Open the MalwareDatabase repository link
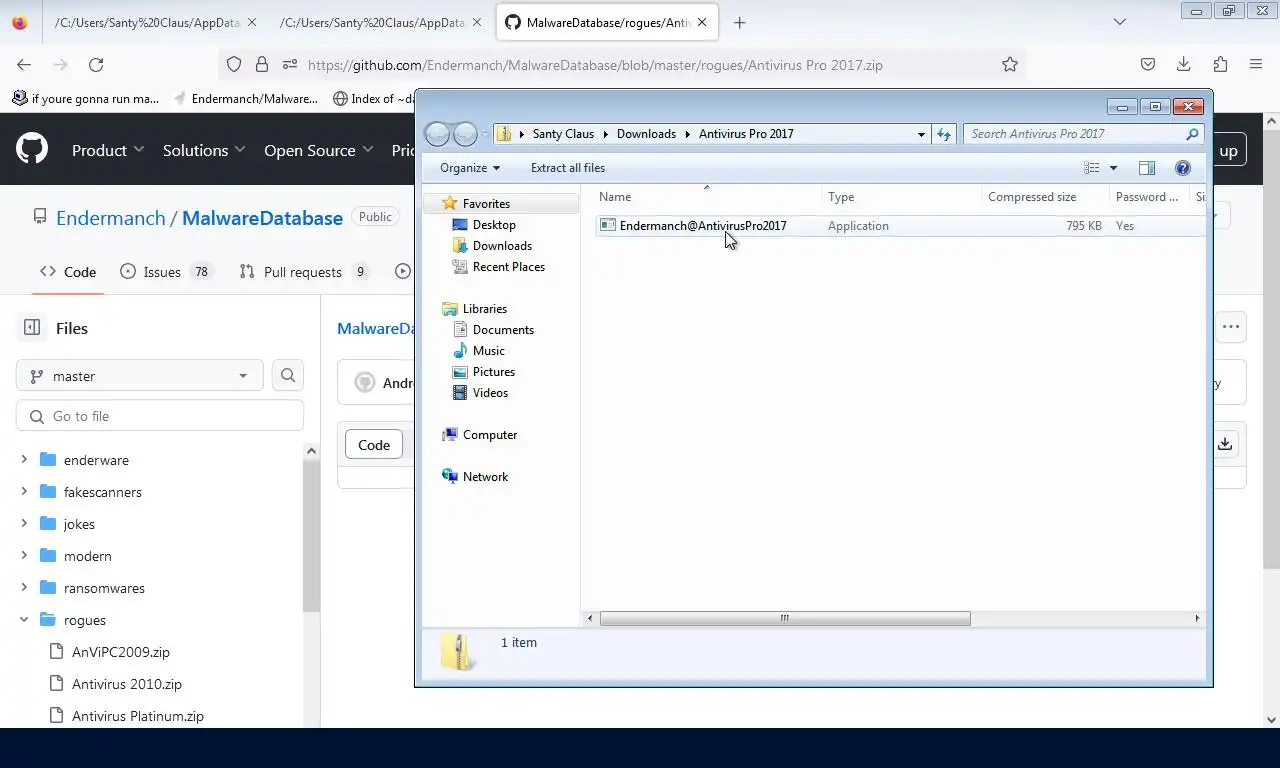The width and height of the screenshot is (1280, 768). (x=262, y=218)
